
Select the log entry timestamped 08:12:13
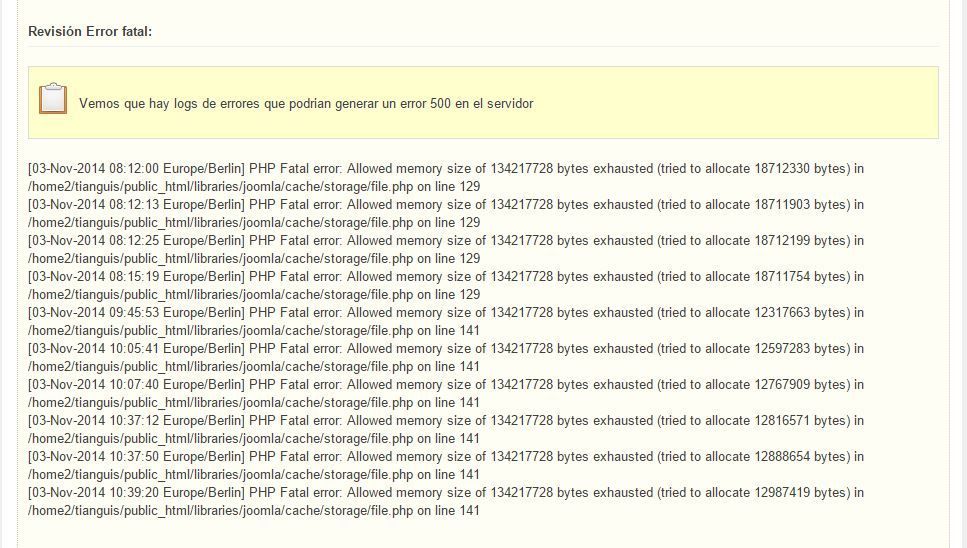coord(446,213)
